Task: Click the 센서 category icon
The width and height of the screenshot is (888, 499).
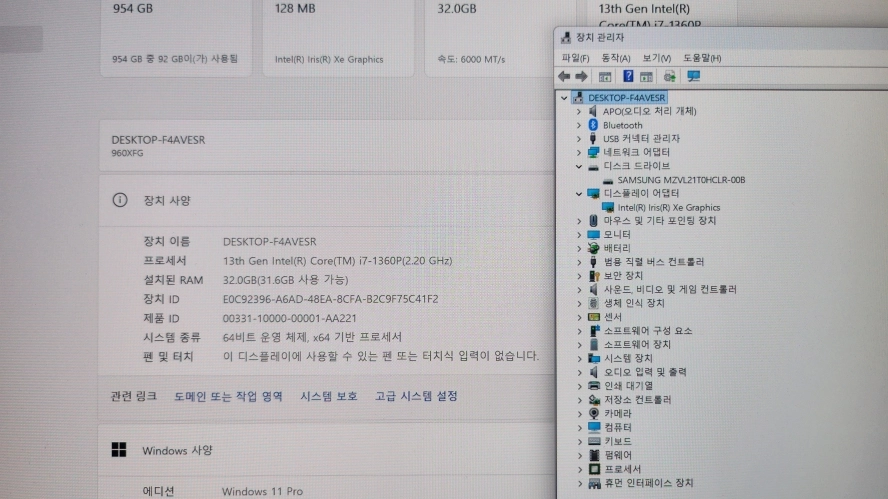Action: (x=594, y=317)
